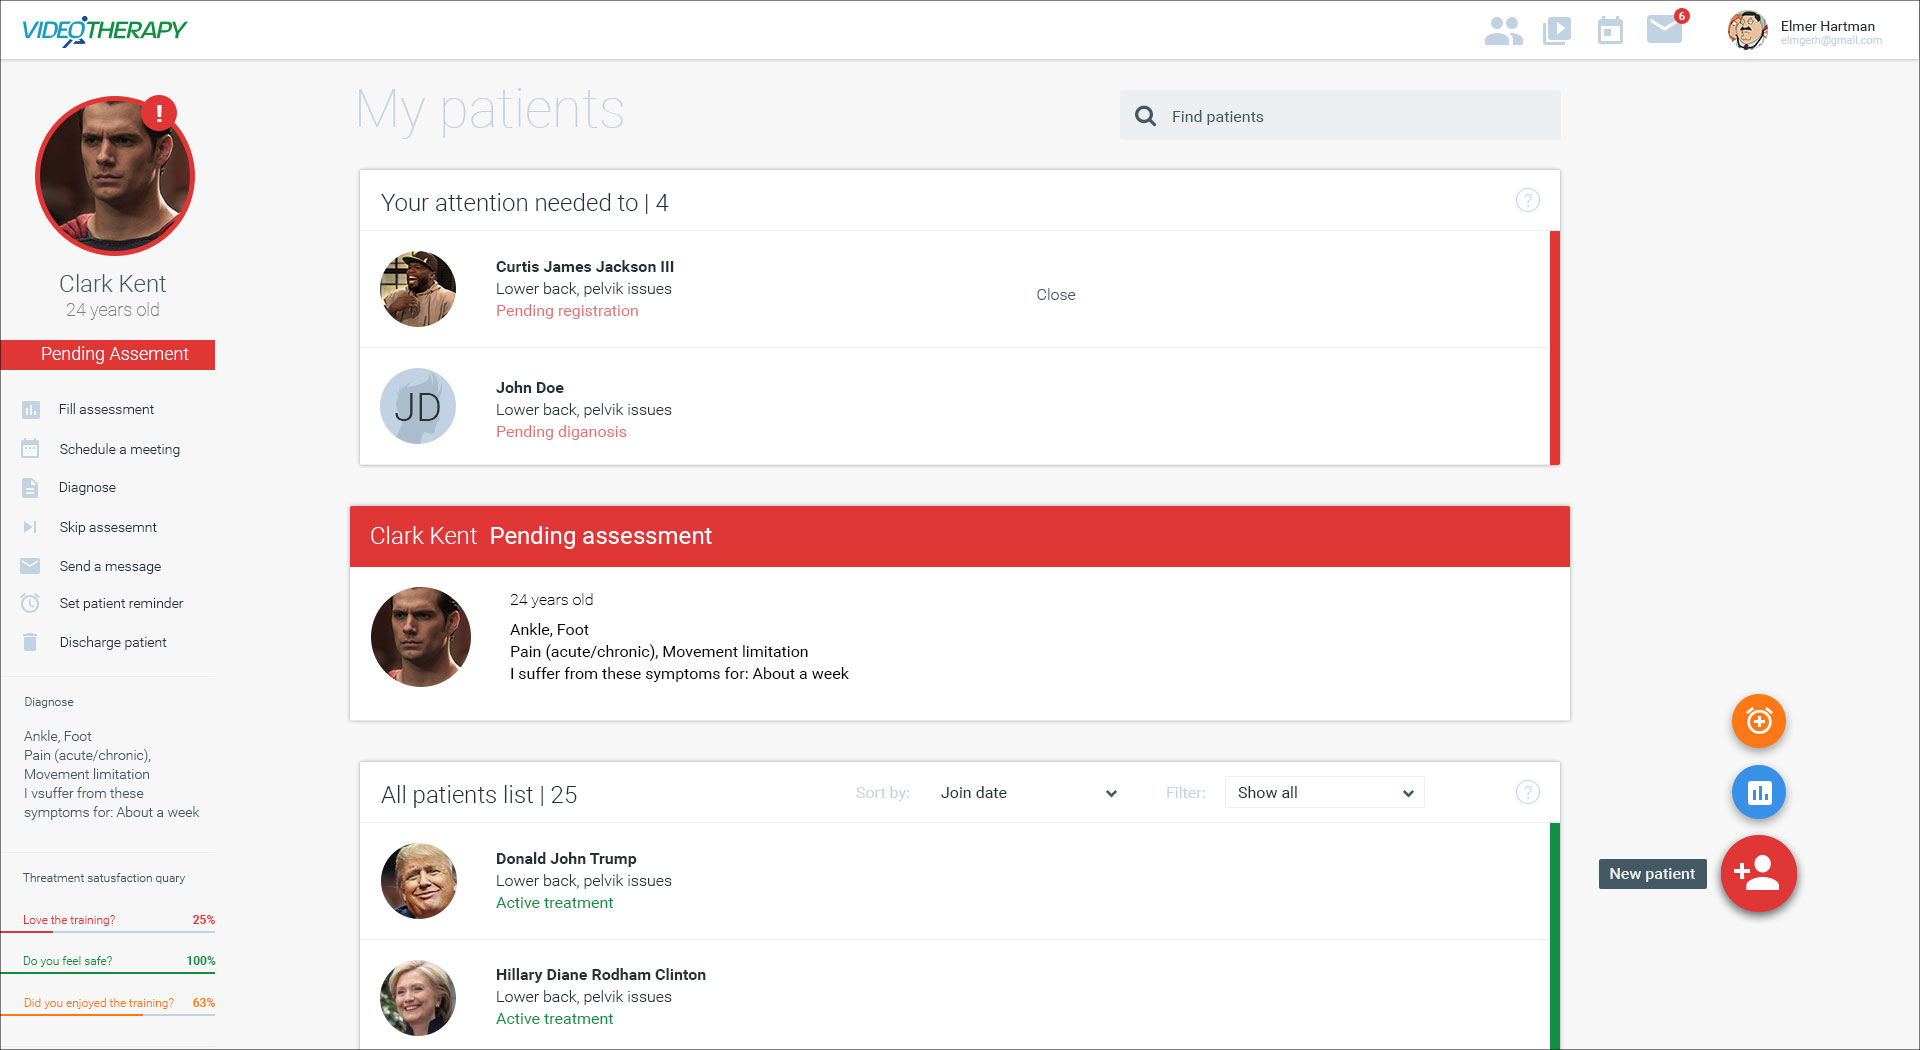Open the calendar icon in top bar
Image resolution: width=1920 pixels, height=1050 pixels.
1610,31
